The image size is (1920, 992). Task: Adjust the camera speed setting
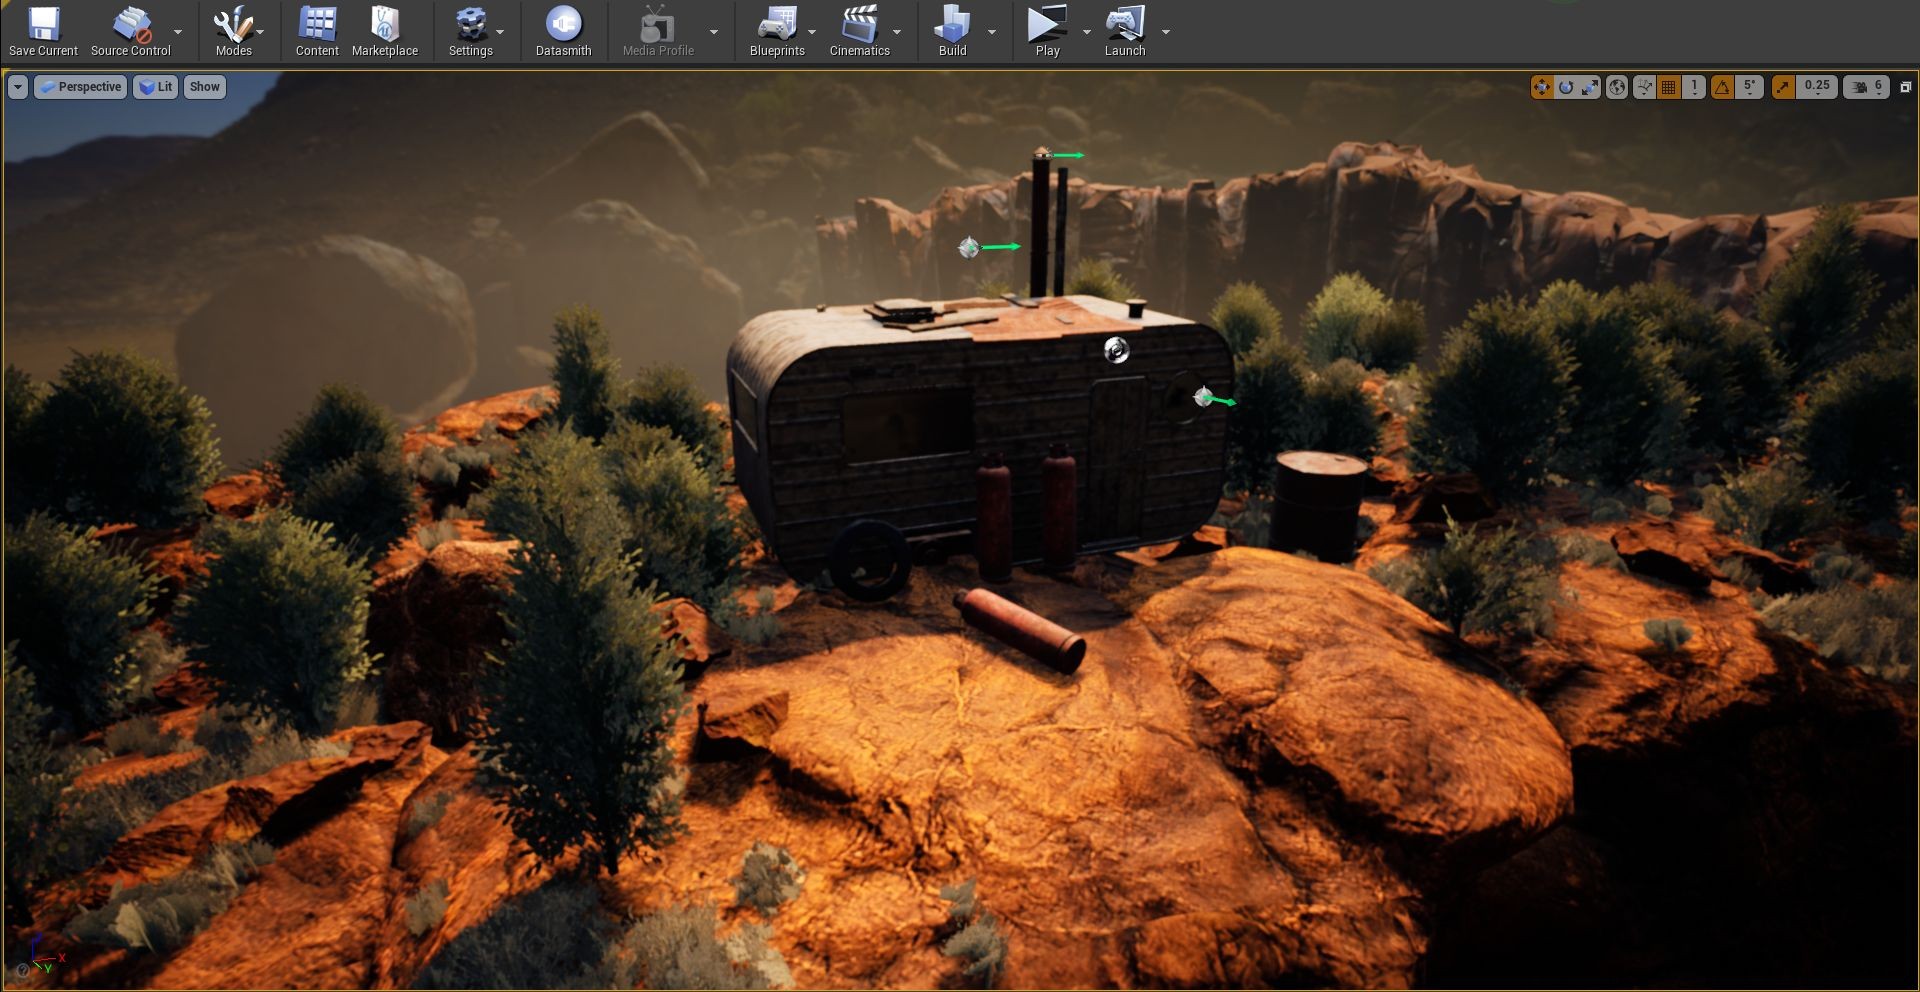point(1866,87)
